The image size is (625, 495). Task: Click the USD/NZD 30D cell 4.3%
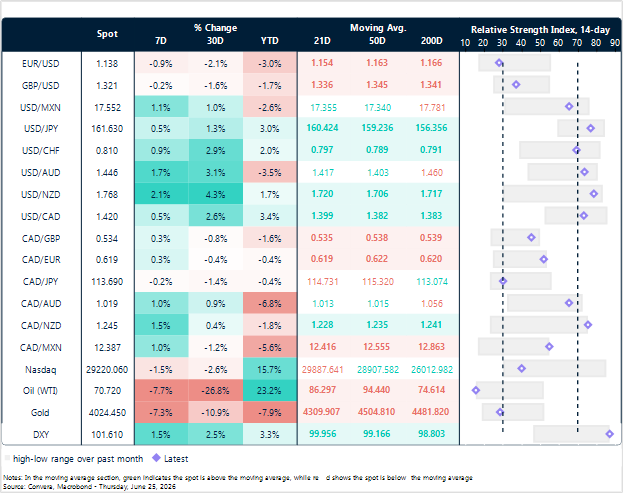[x=216, y=195]
